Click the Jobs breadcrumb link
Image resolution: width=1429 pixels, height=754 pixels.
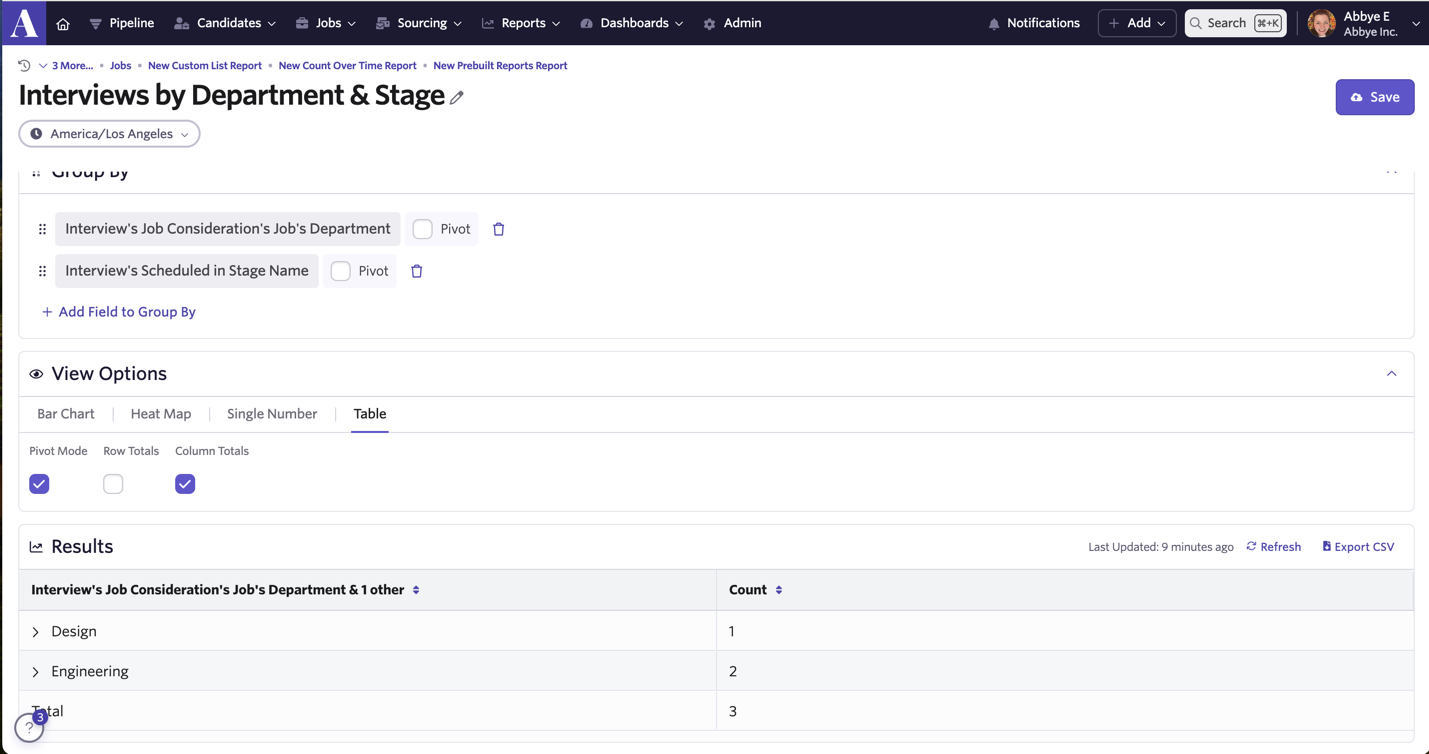(121, 66)
